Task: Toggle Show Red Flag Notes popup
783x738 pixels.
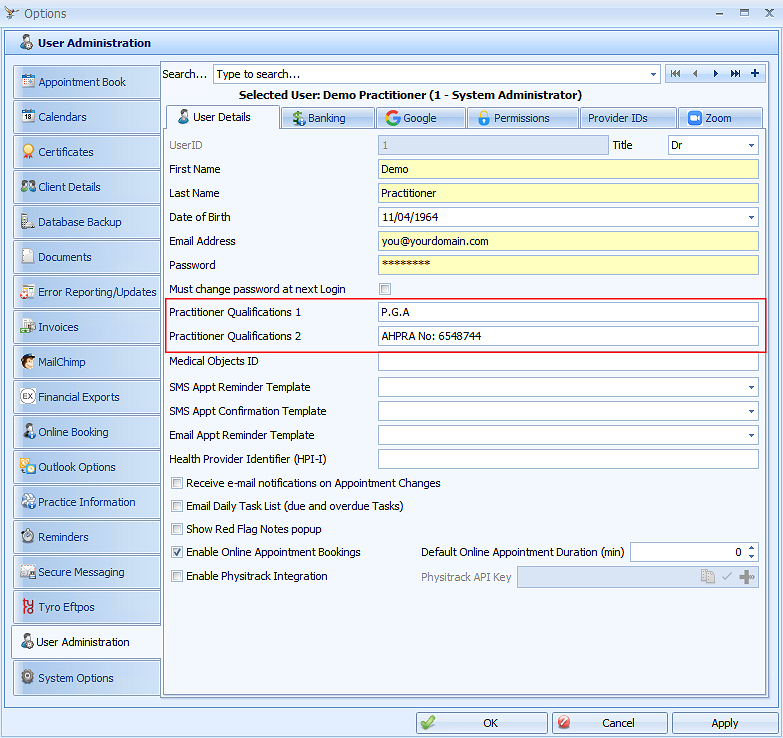Action: tap(177, 529)
